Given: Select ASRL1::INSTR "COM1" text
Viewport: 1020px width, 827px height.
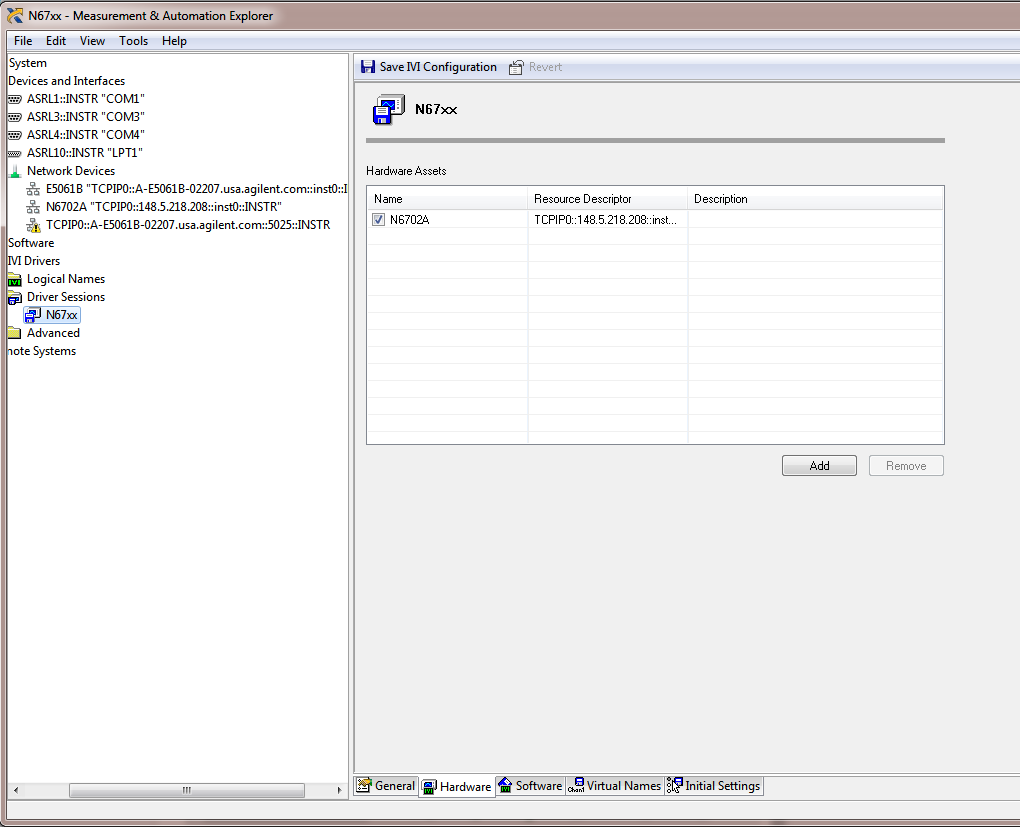Looking at the screenshot, I should pos(85,99).
